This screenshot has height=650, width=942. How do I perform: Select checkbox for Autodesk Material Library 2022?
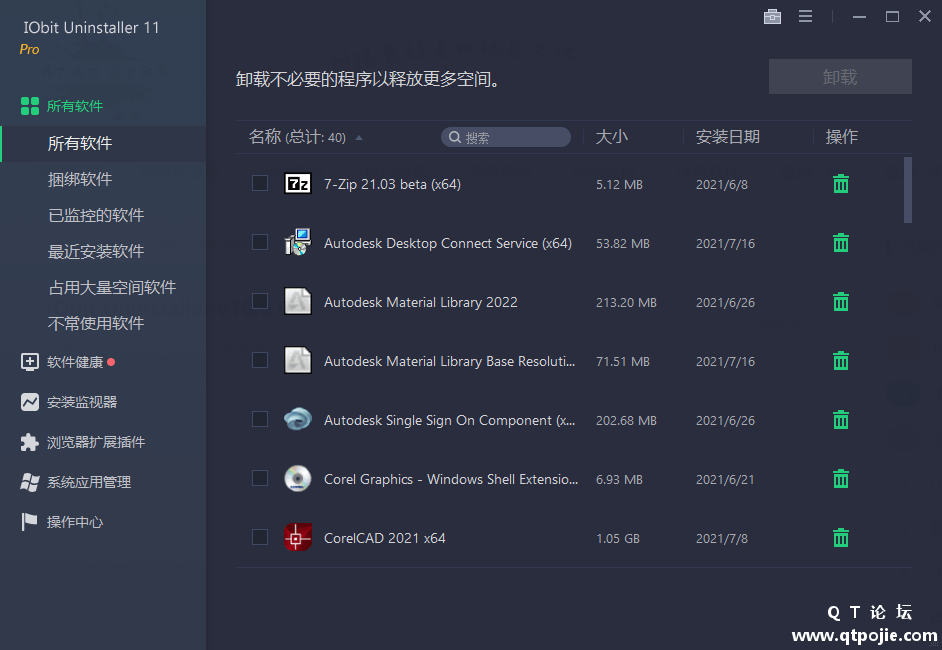tap(260, 300)
